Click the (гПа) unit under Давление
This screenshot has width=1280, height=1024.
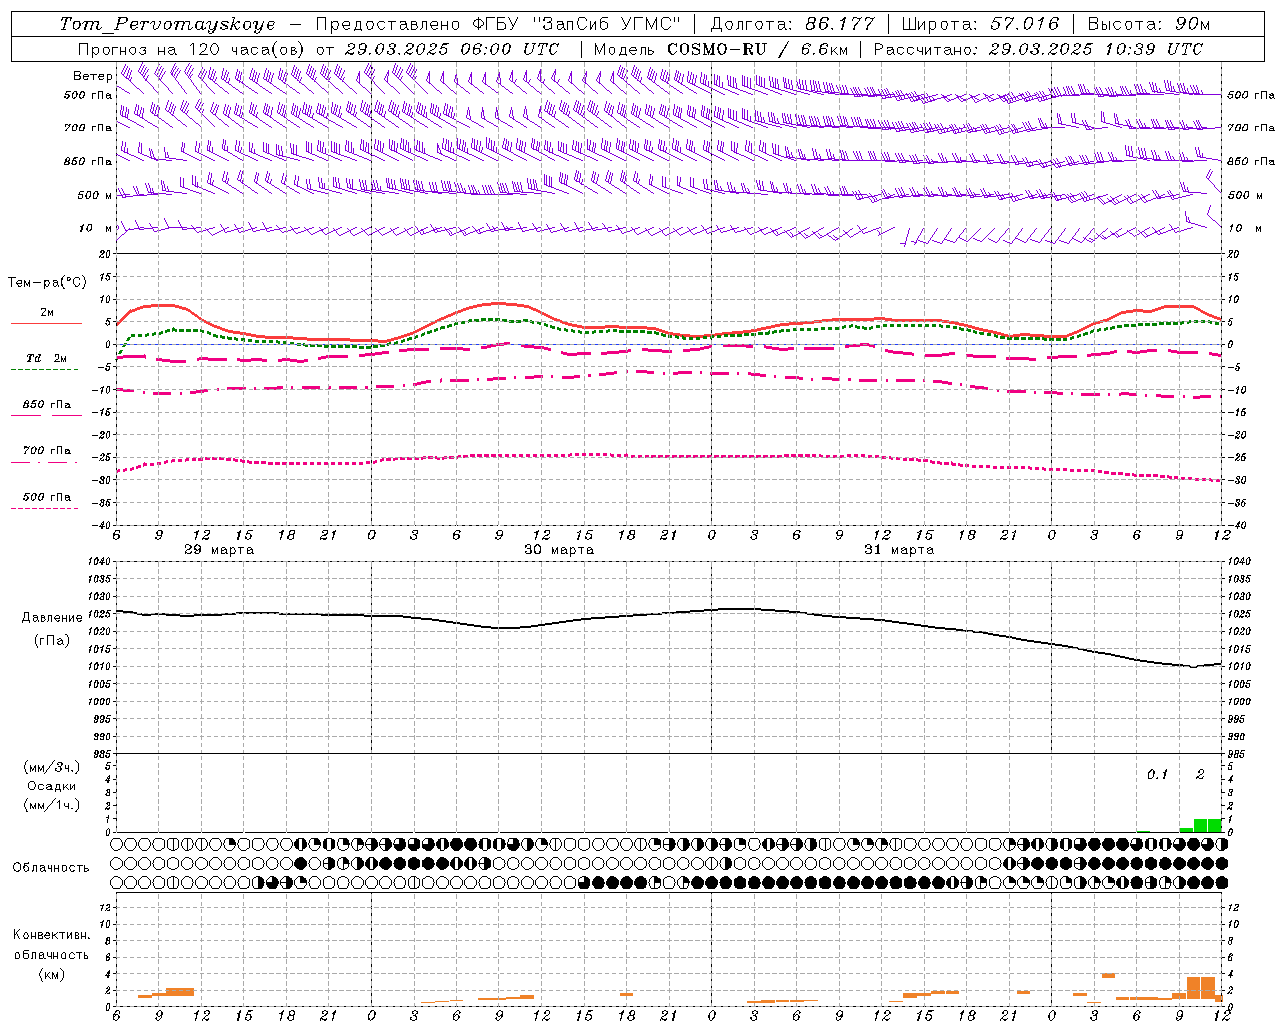[51, 640]
